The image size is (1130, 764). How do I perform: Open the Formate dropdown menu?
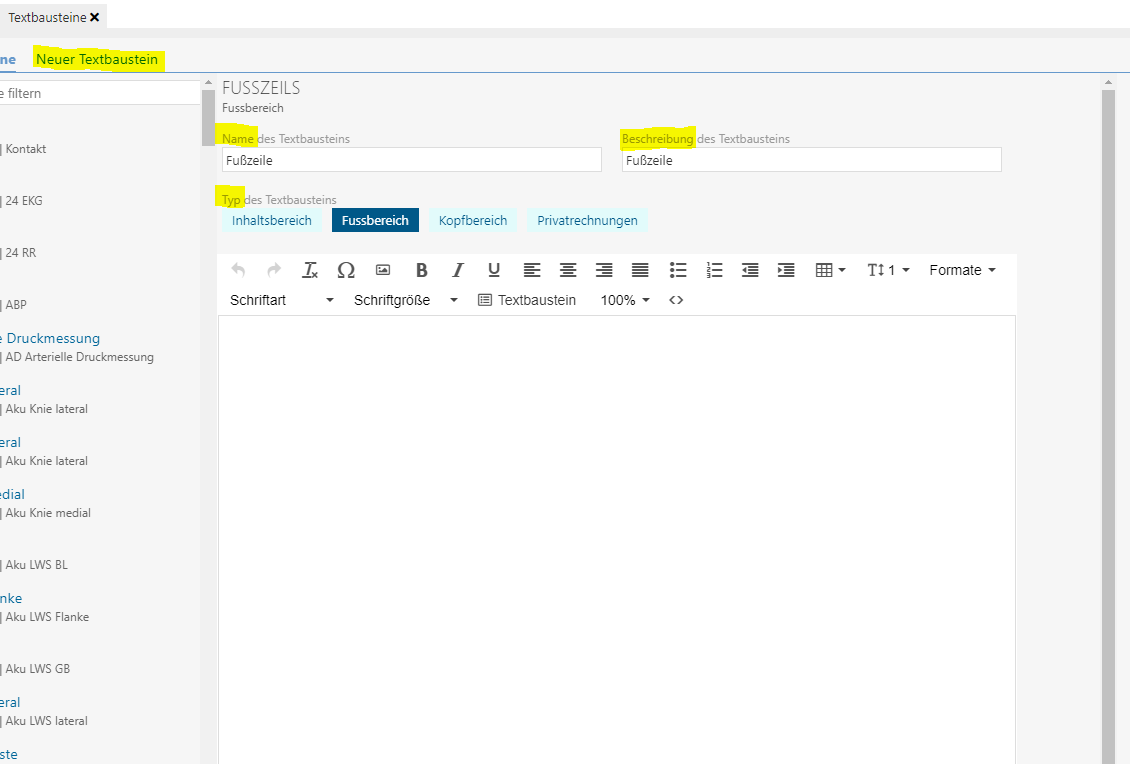pos(962,270)
